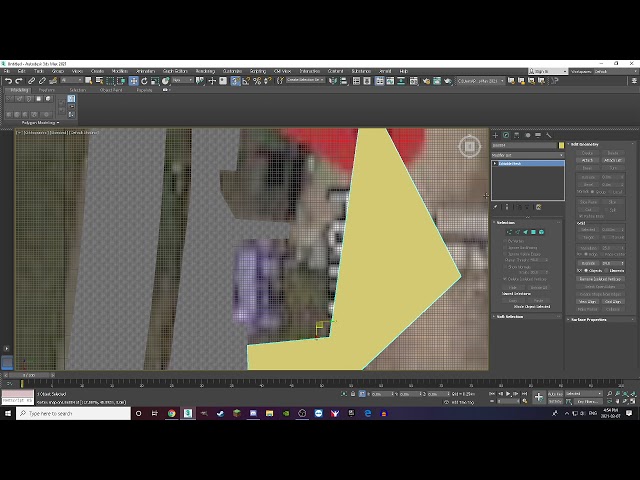Expand the Surface Properties rollout
The width and height of the screenshot is (640, 480).
[589, 320]
